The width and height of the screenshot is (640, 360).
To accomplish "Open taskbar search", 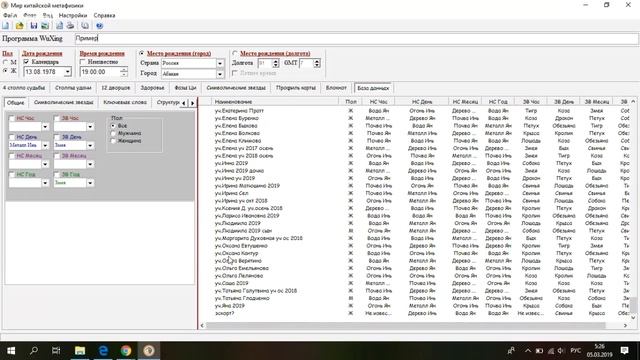I will 34,351.
